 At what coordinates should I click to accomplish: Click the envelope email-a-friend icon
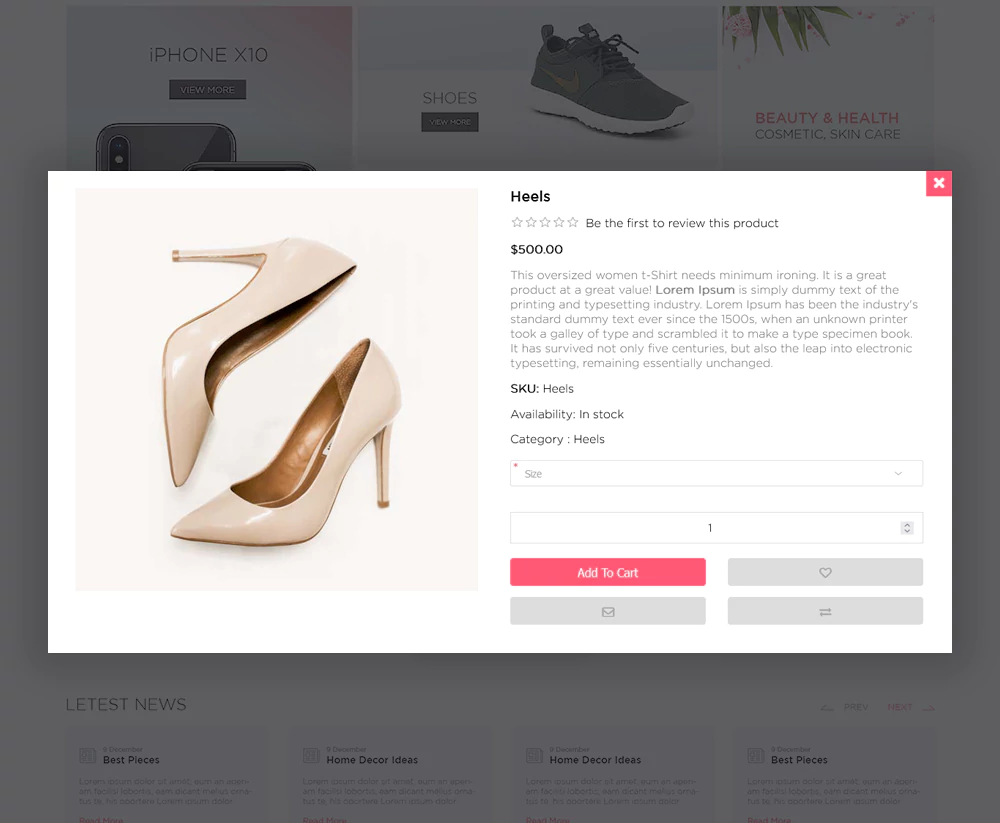pos(608,611)
